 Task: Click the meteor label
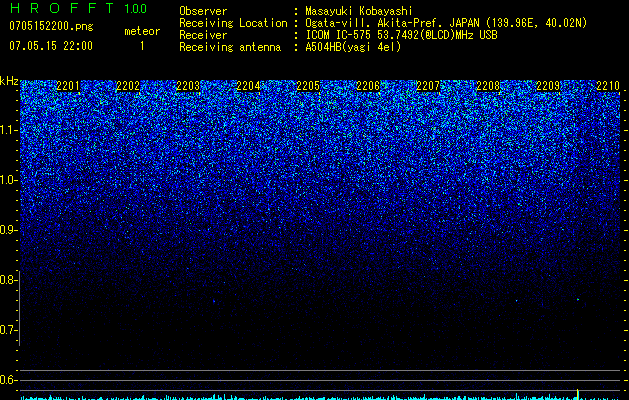pos(142,31)
